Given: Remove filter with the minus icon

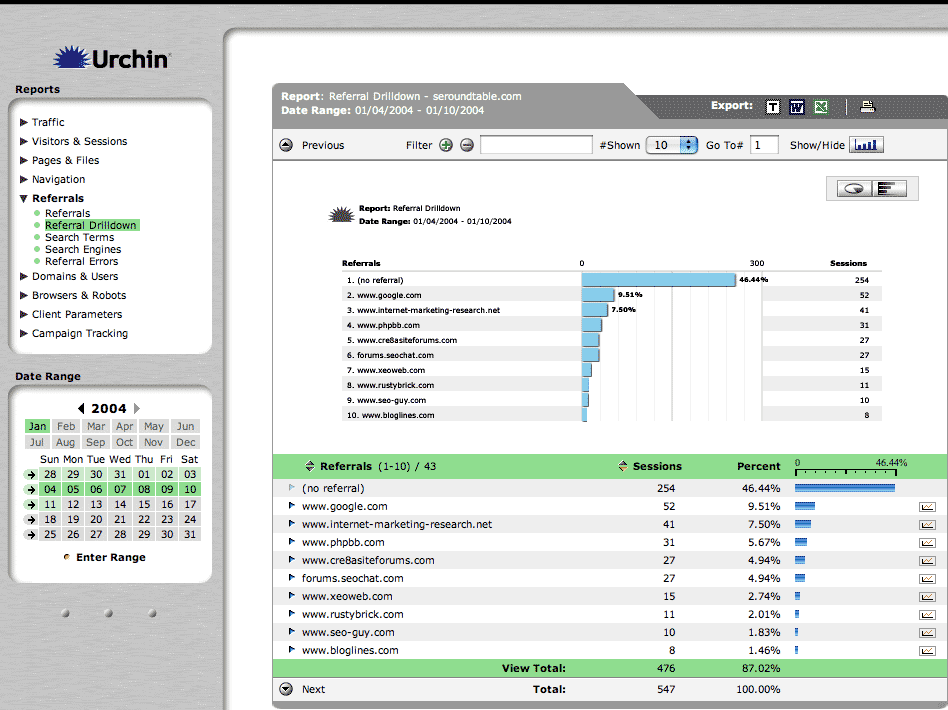Looking at the screenshot, I should point(467,145).
